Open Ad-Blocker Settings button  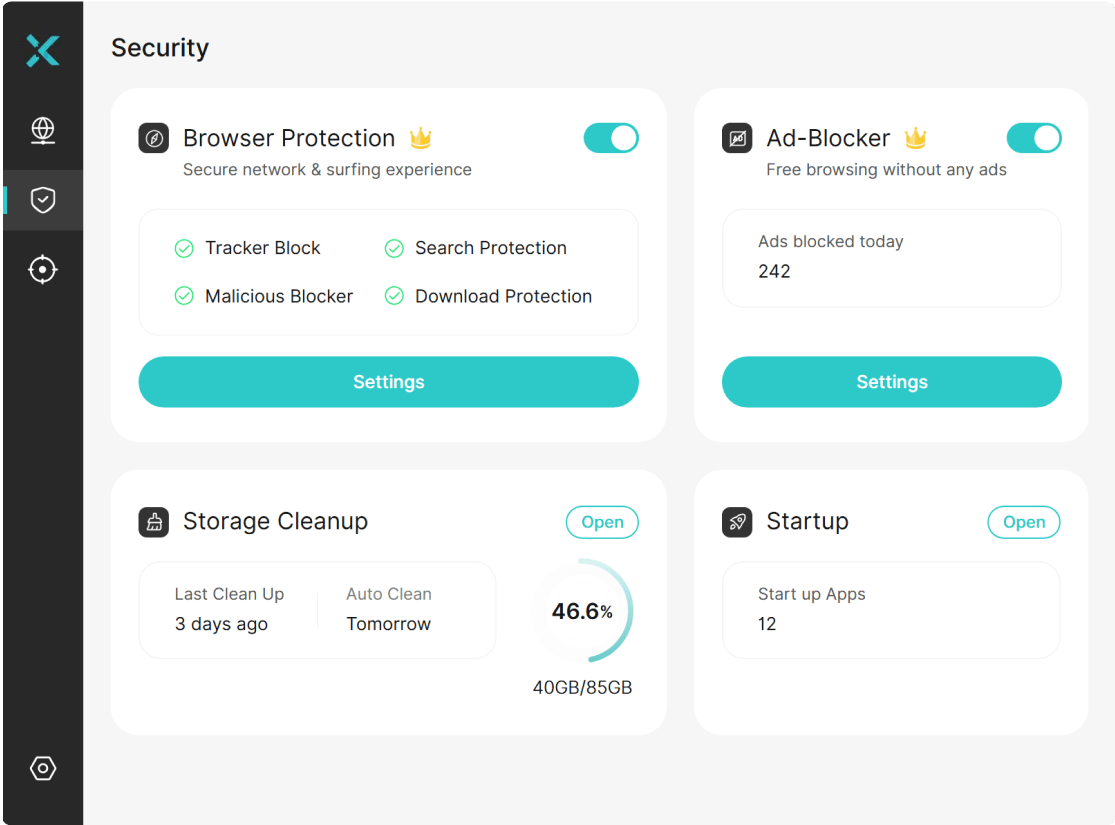pyautogui.click(x=892, y=382)
